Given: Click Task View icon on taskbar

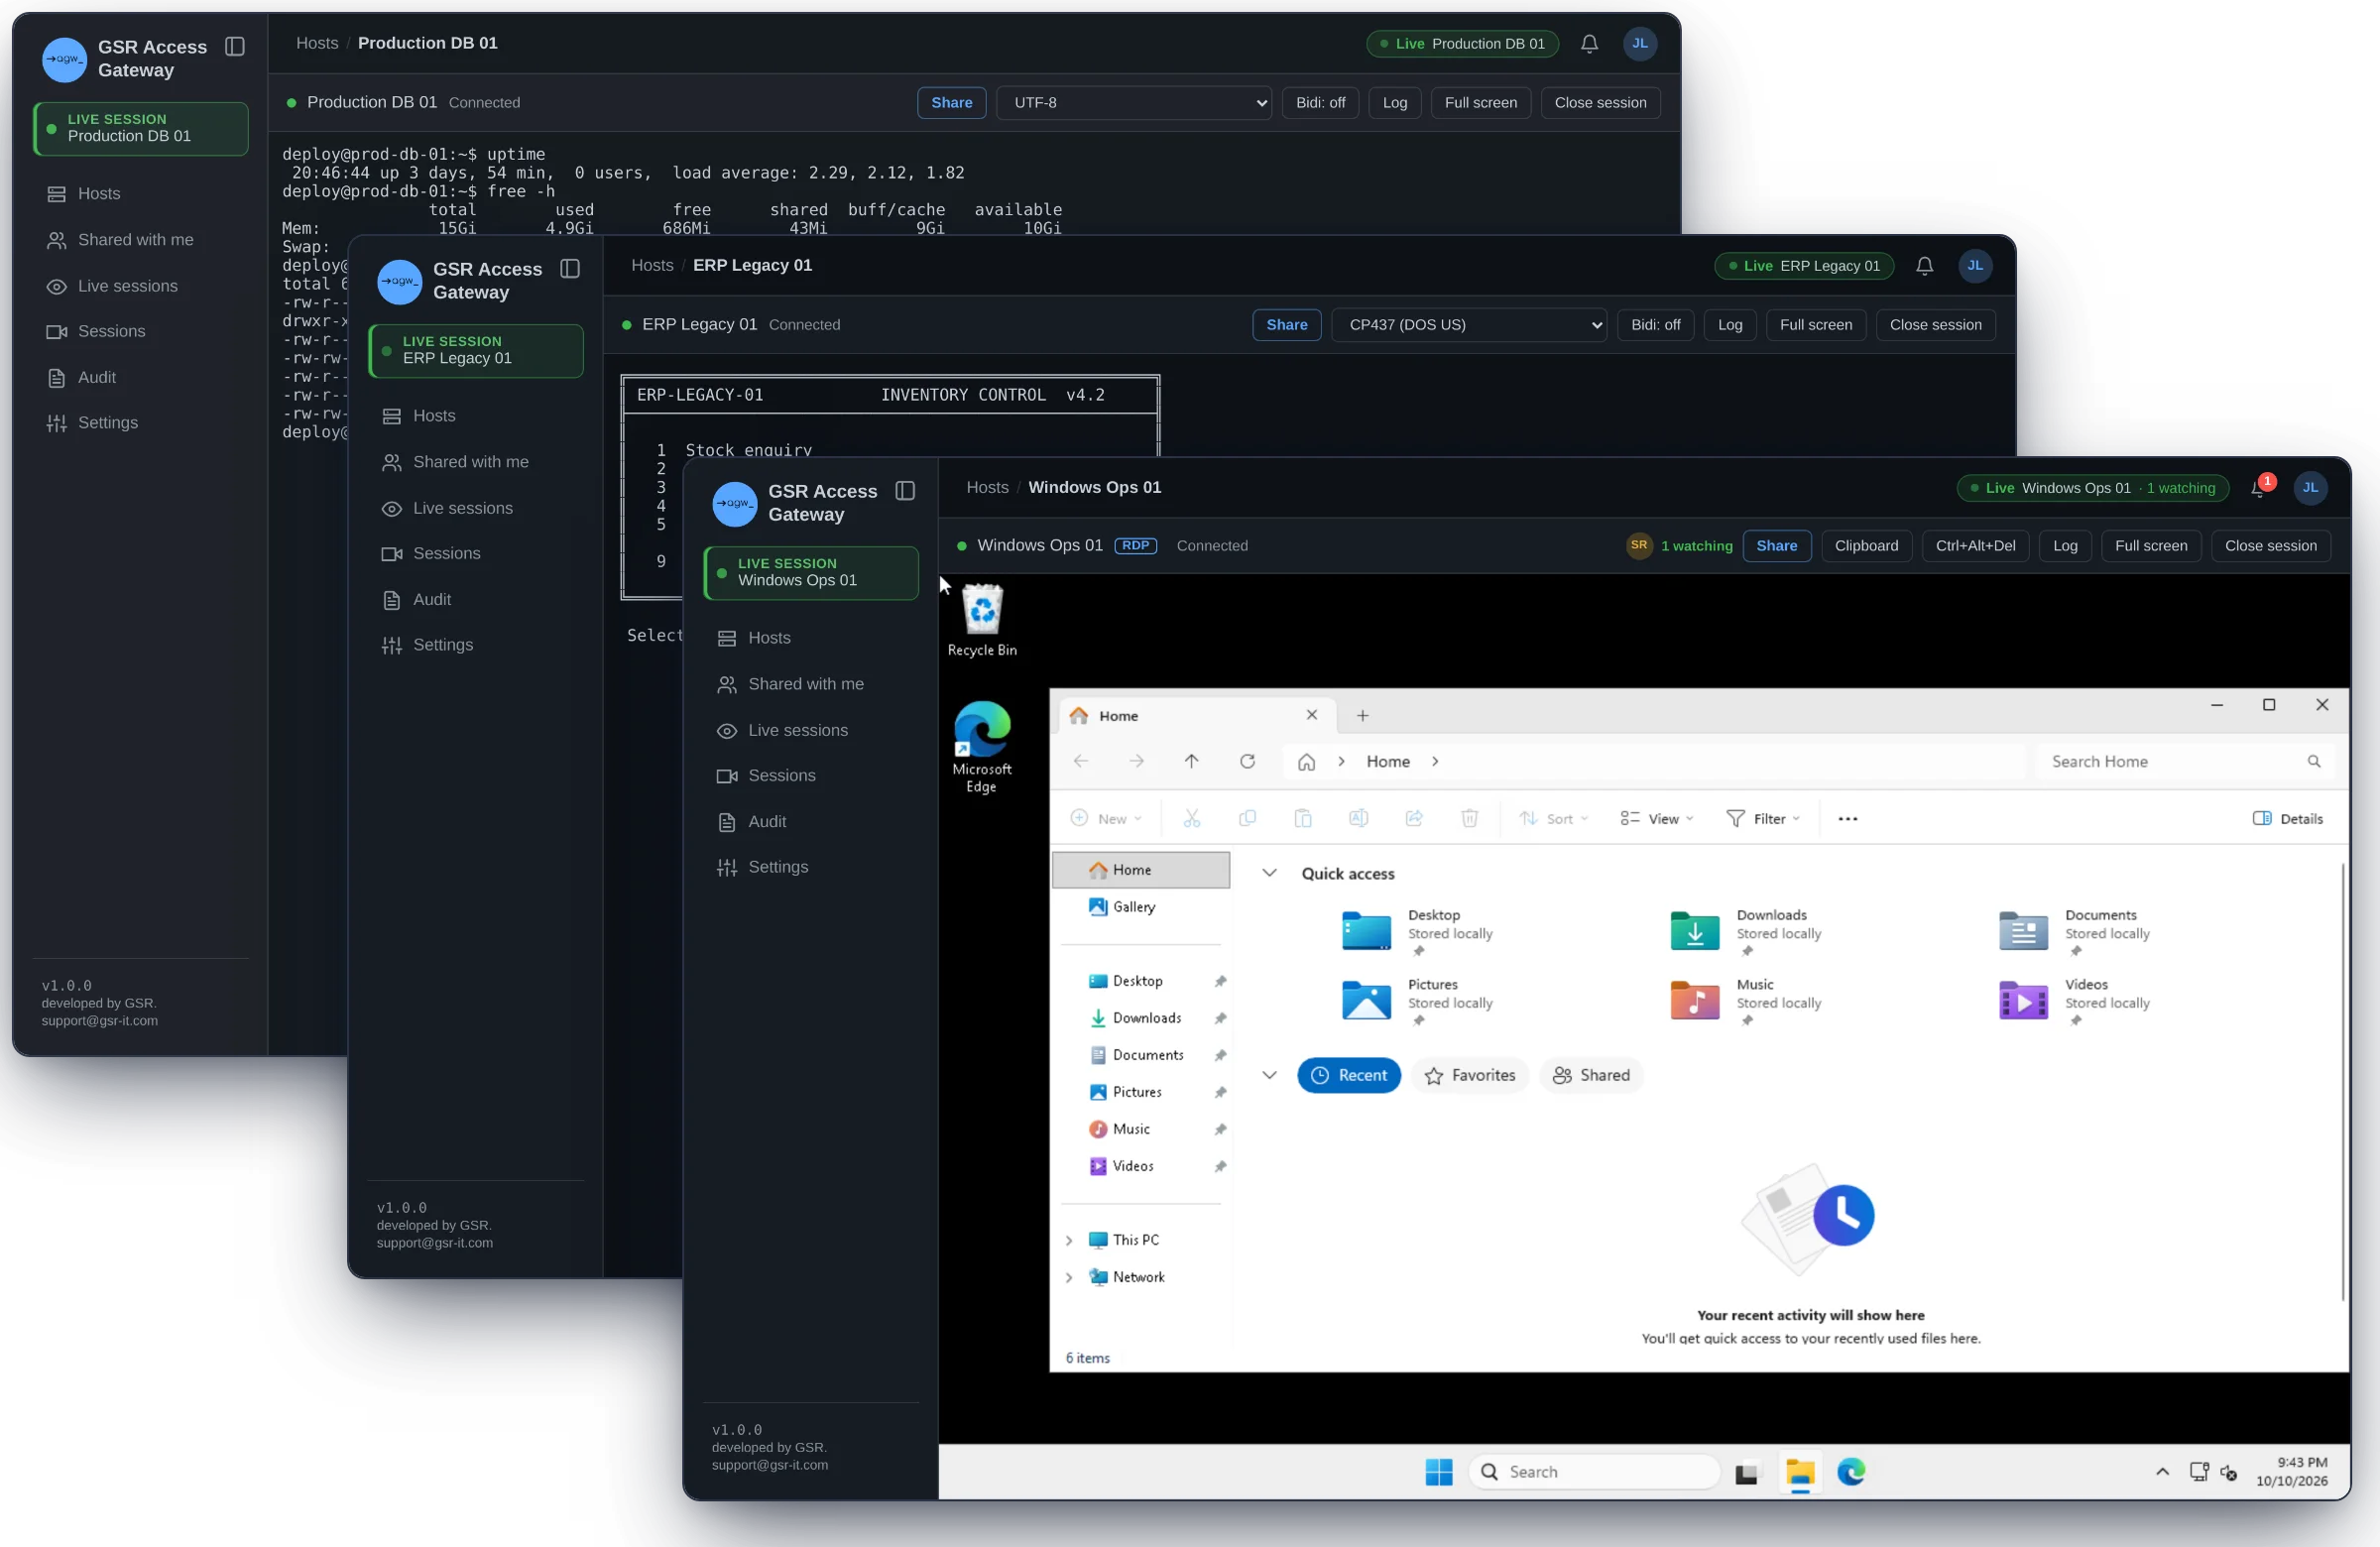Looking at the screenshot, I should click(1746, 1472).
